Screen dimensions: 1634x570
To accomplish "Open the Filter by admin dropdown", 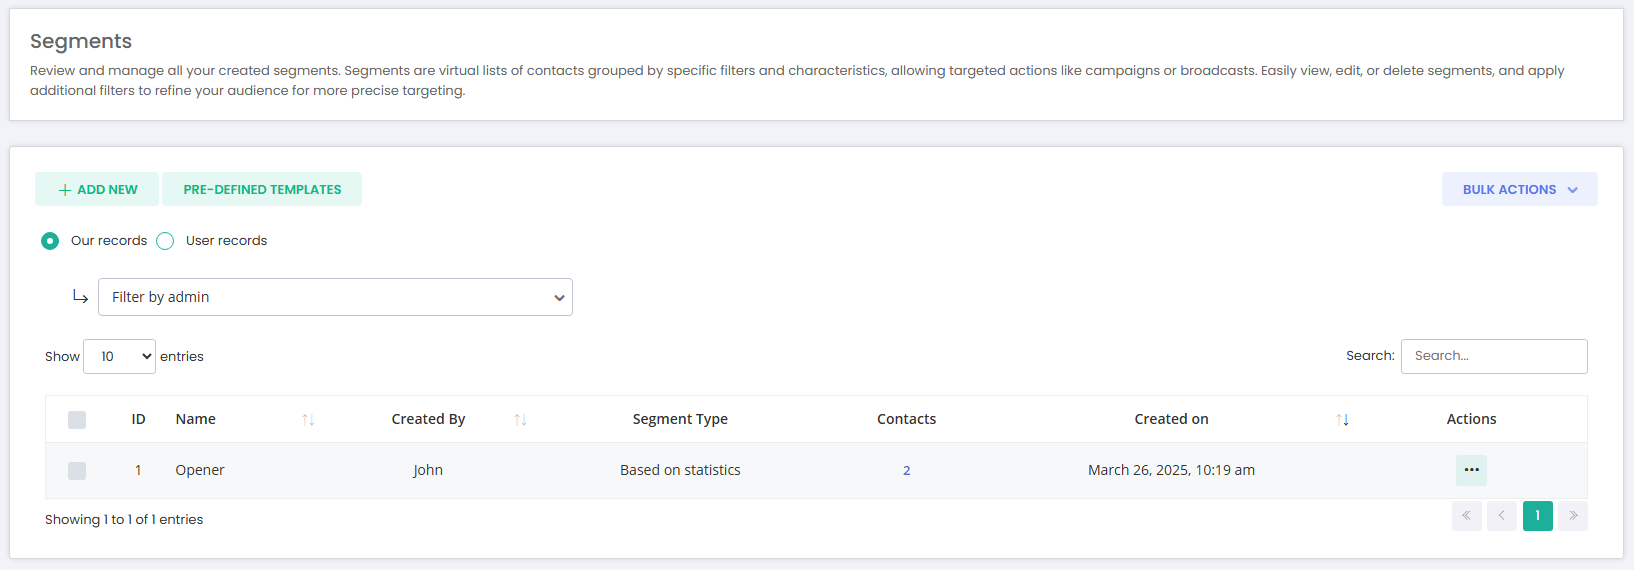I will [335, 297].
